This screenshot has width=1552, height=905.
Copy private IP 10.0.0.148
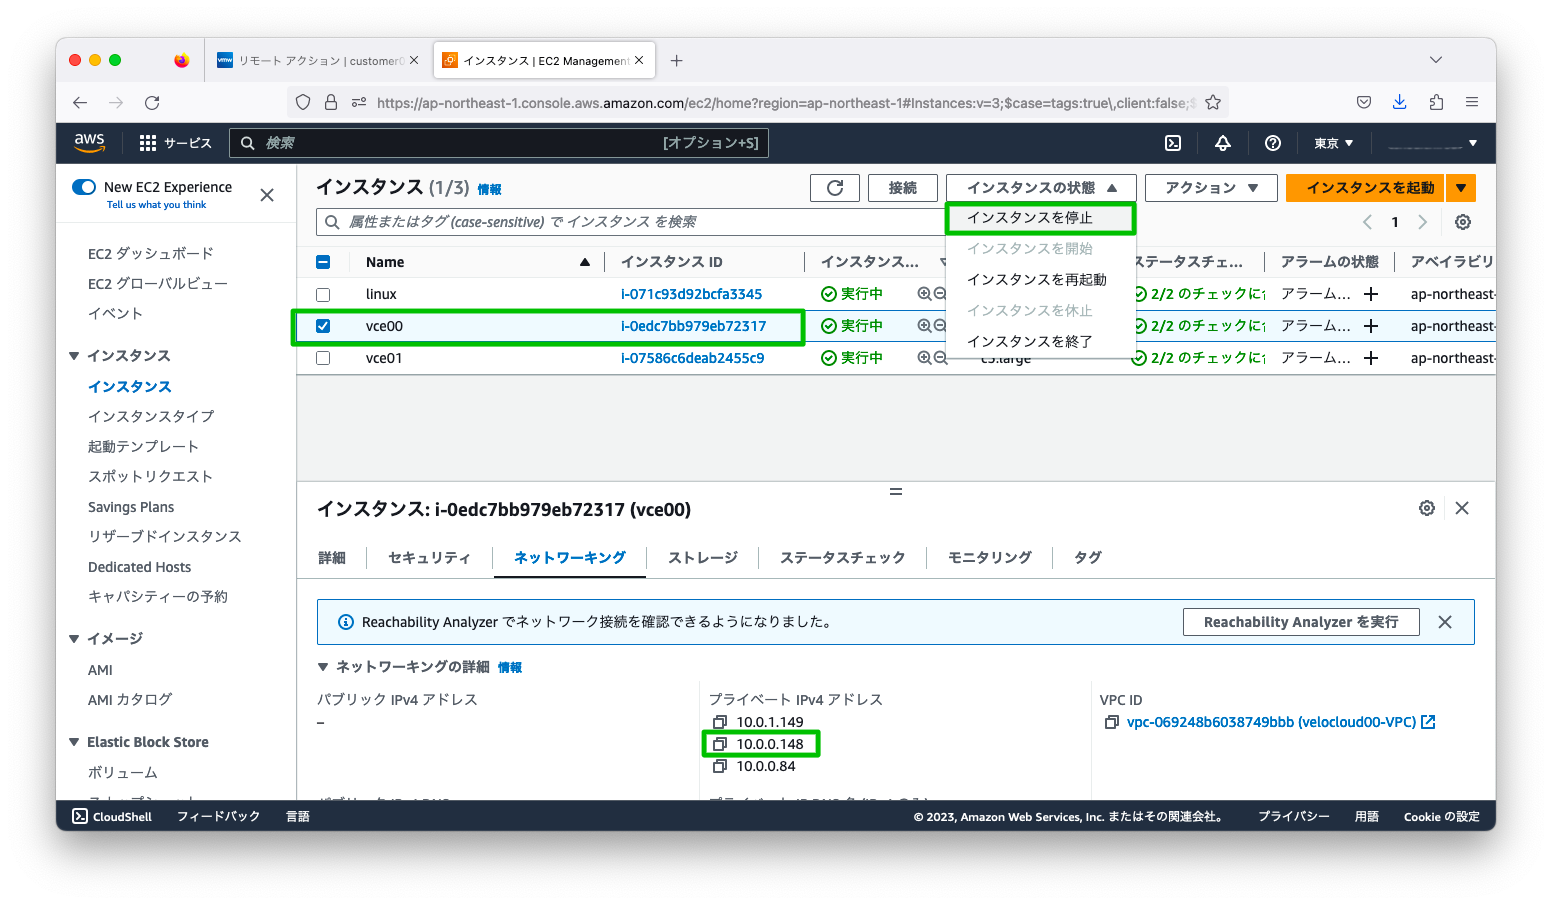[x=719, y=744]
